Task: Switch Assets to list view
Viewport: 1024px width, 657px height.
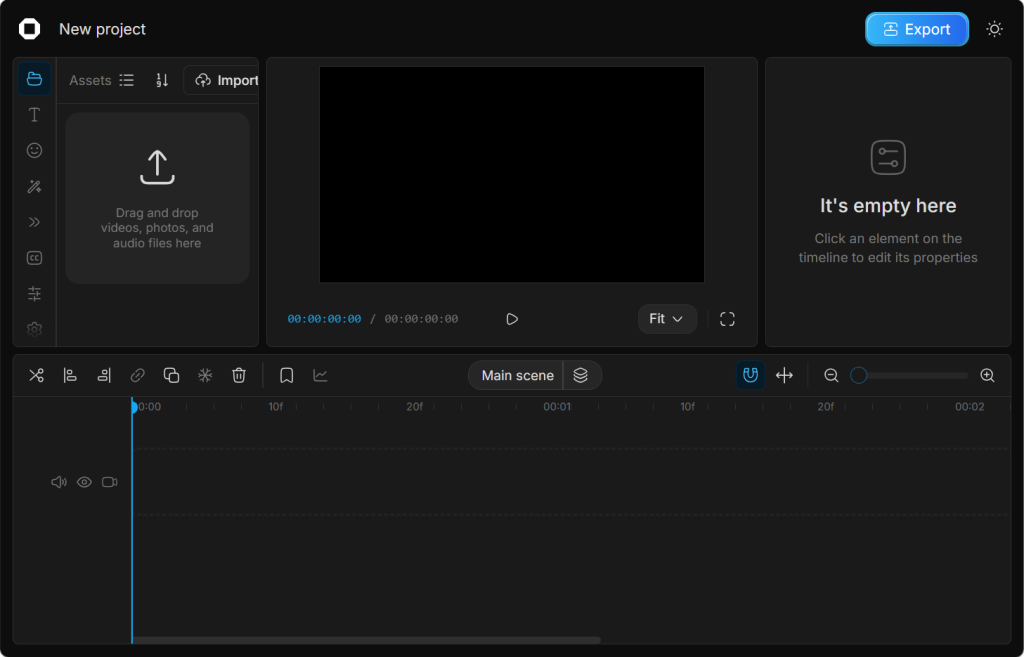Action: click(127, 80)
